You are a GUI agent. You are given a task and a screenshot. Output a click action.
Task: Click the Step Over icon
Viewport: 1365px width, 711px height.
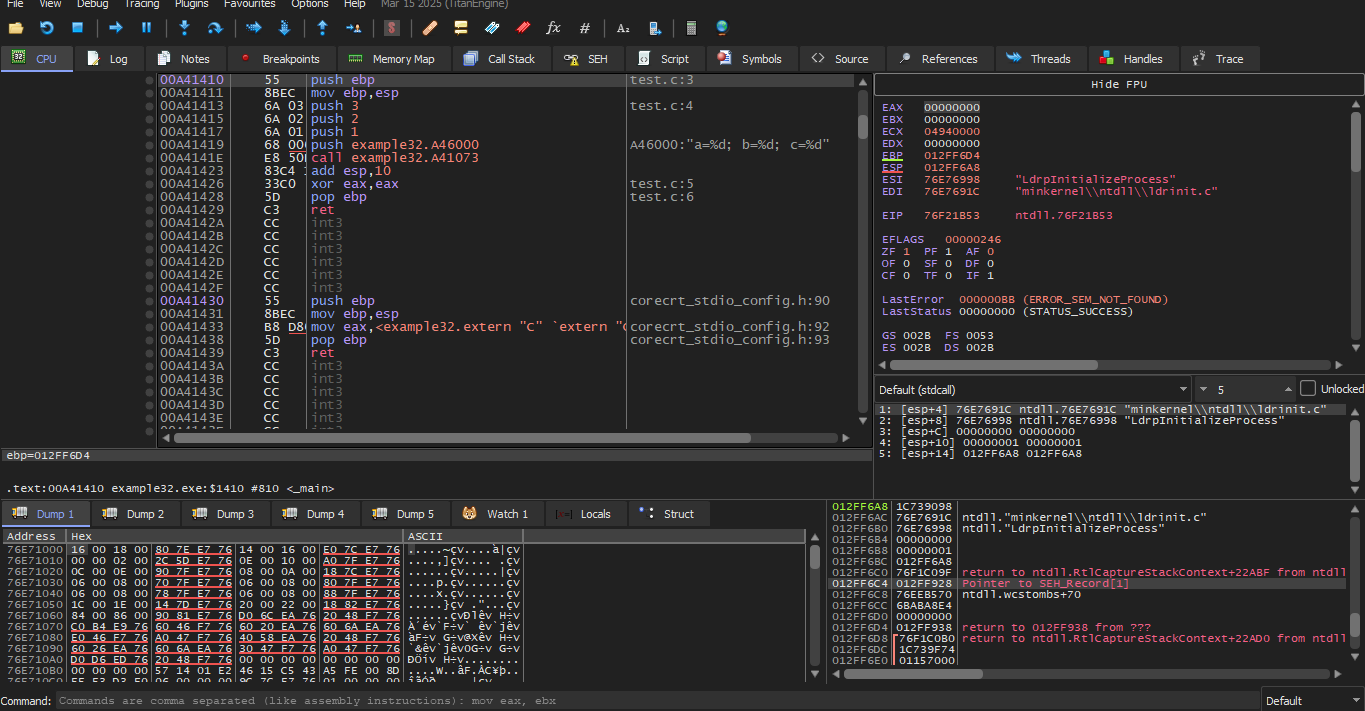click(x=214, y=28)
